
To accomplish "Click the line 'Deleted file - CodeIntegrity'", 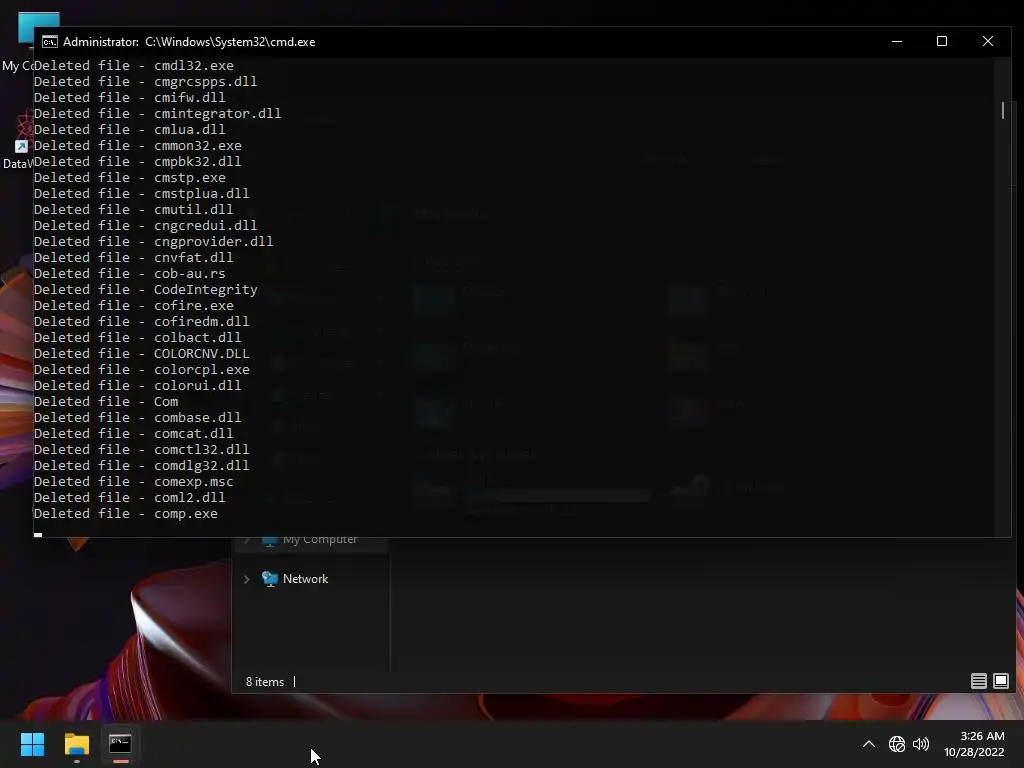I will (x=146, y=289).
